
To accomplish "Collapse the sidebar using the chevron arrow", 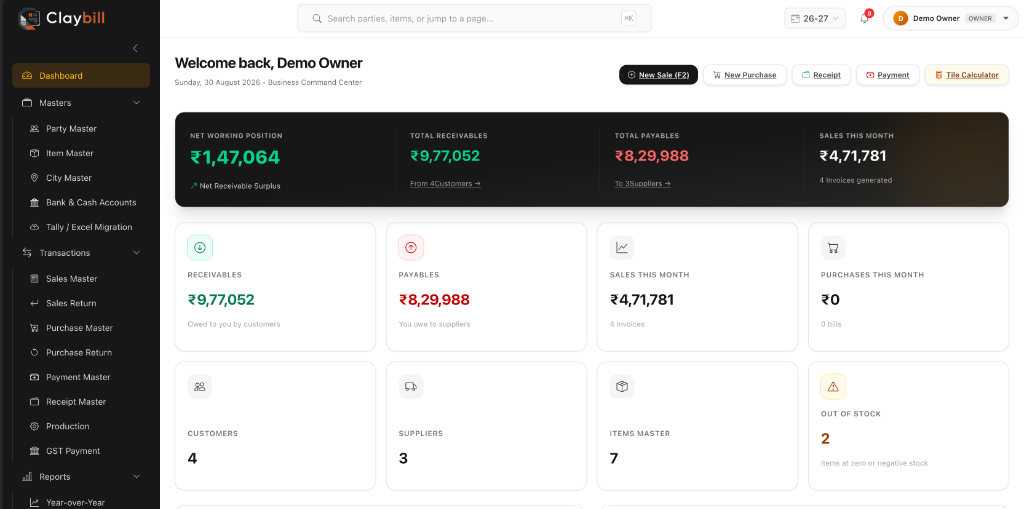I will (x=135, y=48).
